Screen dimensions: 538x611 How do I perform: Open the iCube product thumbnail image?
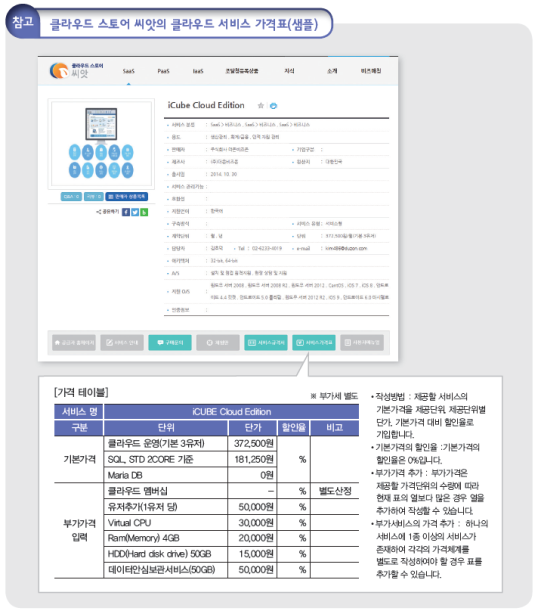(101, 143)
